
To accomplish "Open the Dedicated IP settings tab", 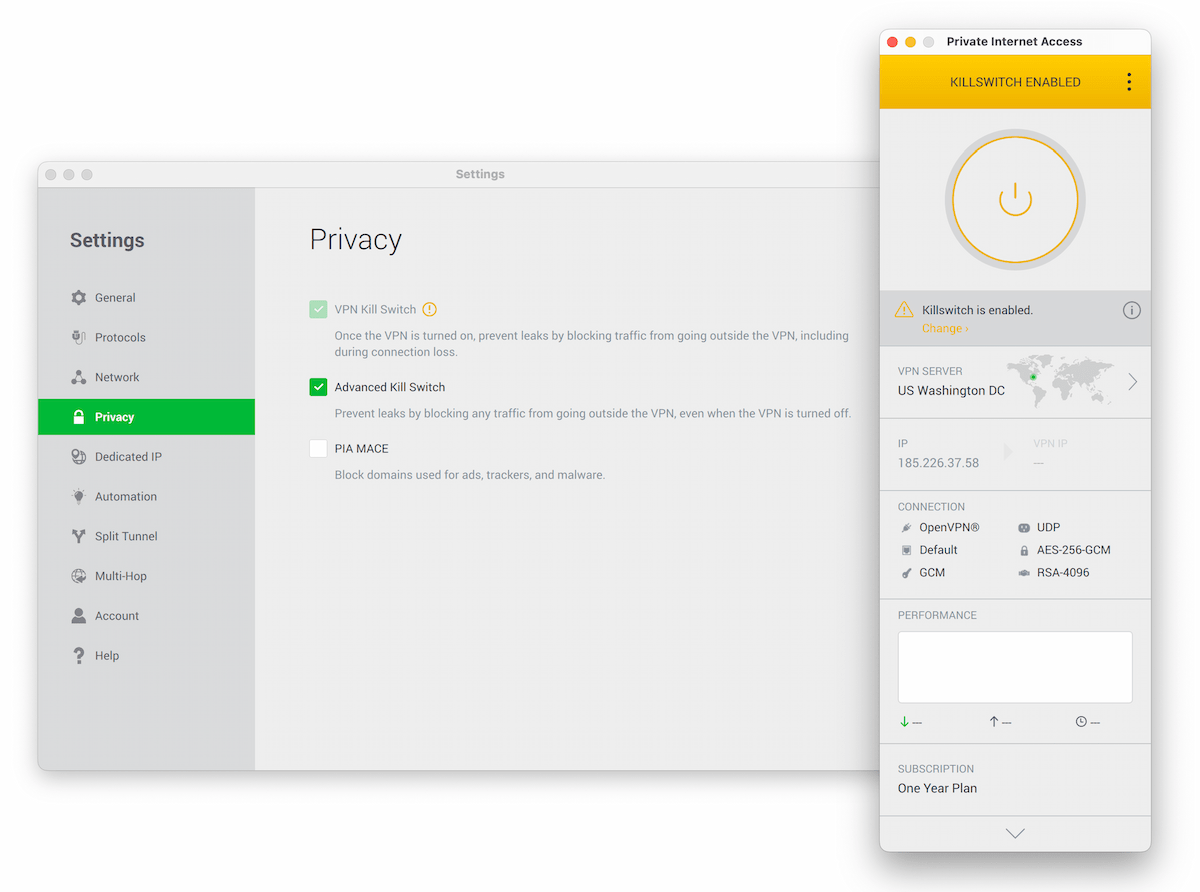I will coord(146,457).
